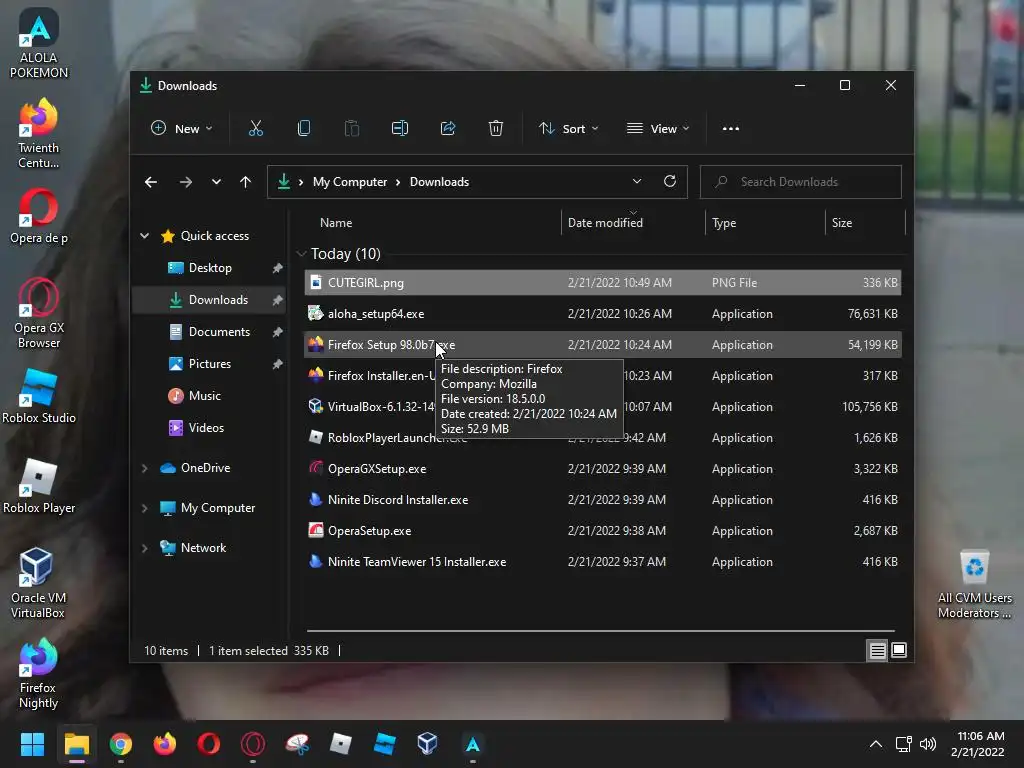Click the Cut scissors icon

[x=255, y=129]
